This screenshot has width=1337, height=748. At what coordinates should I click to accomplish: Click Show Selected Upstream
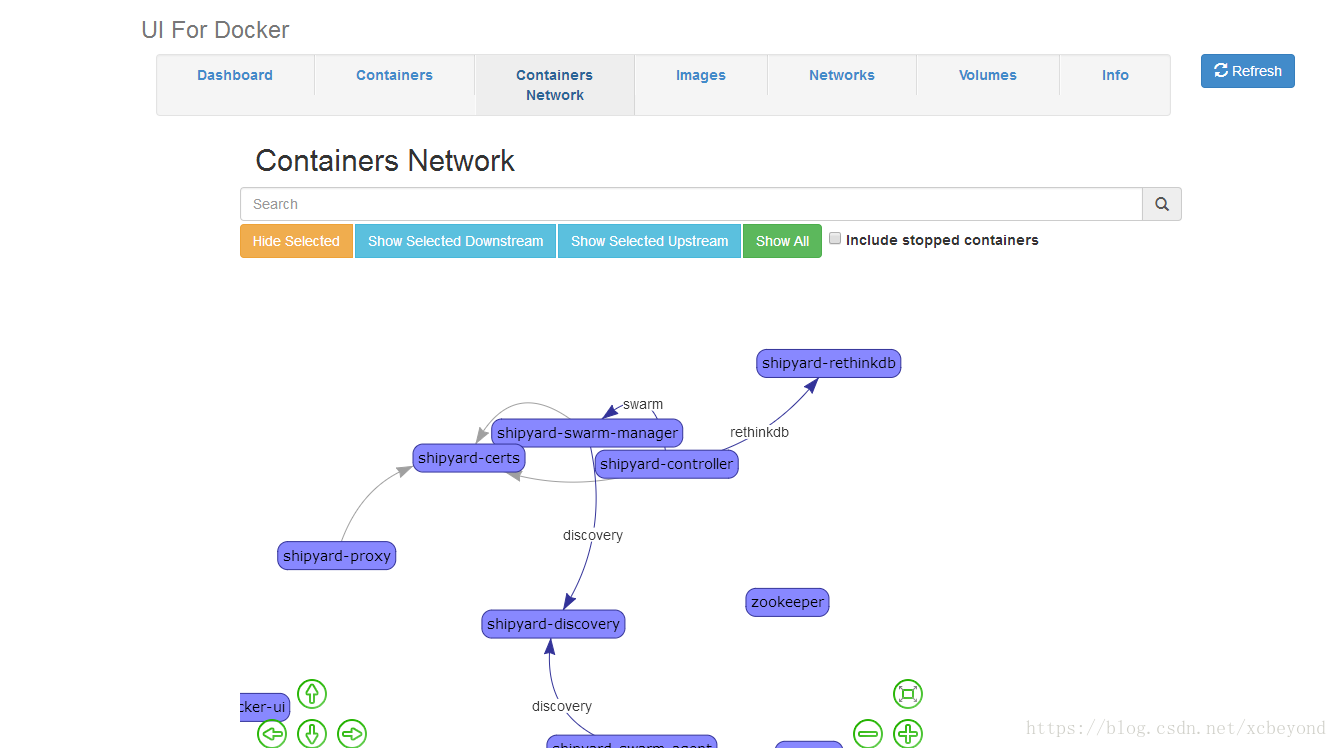point(648,240)
